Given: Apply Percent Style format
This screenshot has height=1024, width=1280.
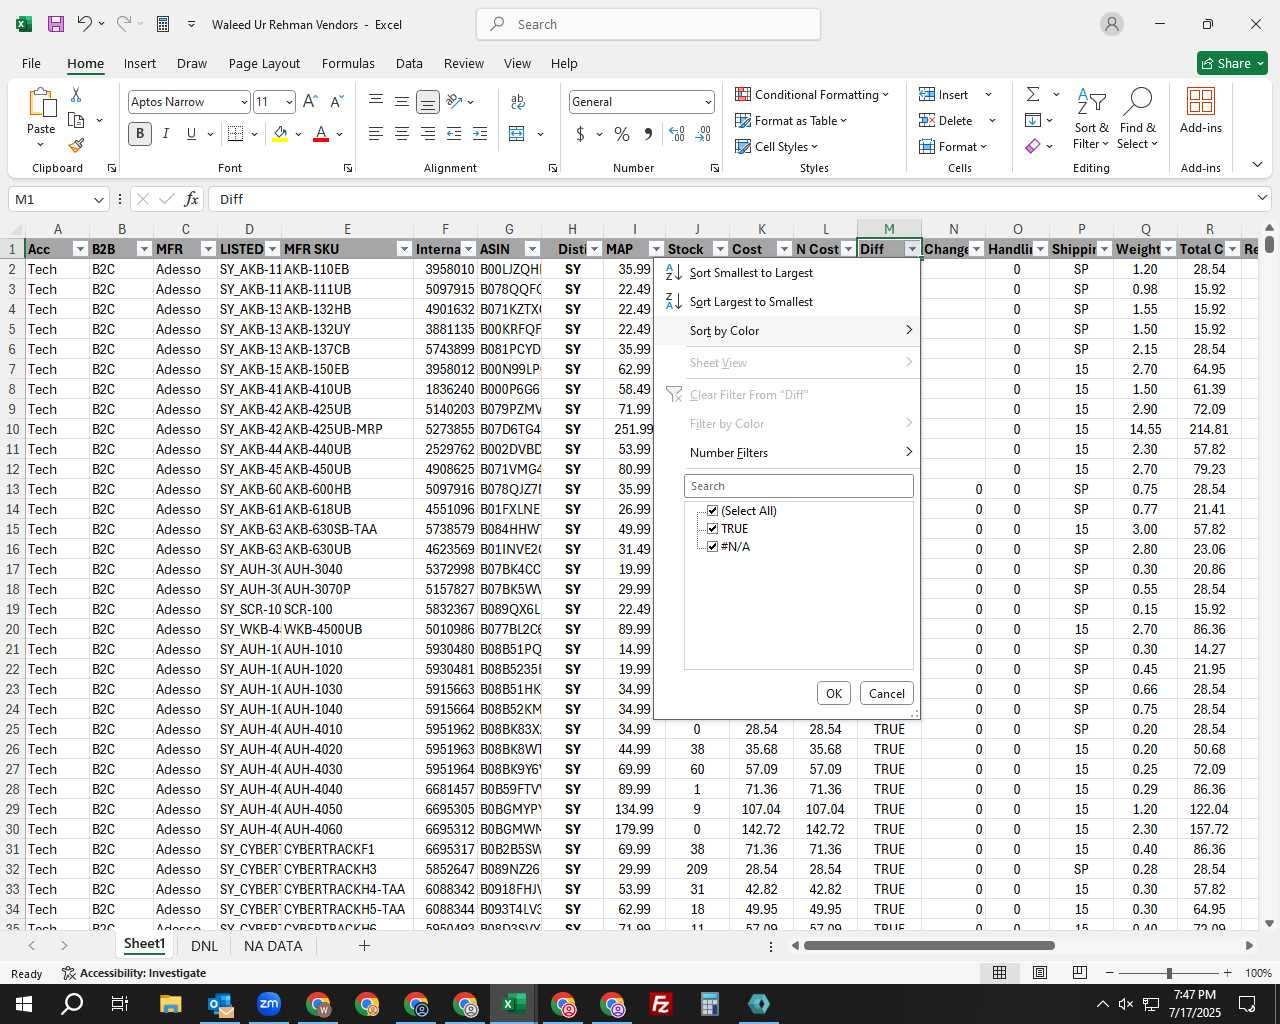Looking at the screenshot, I should (x=622, y=133).
